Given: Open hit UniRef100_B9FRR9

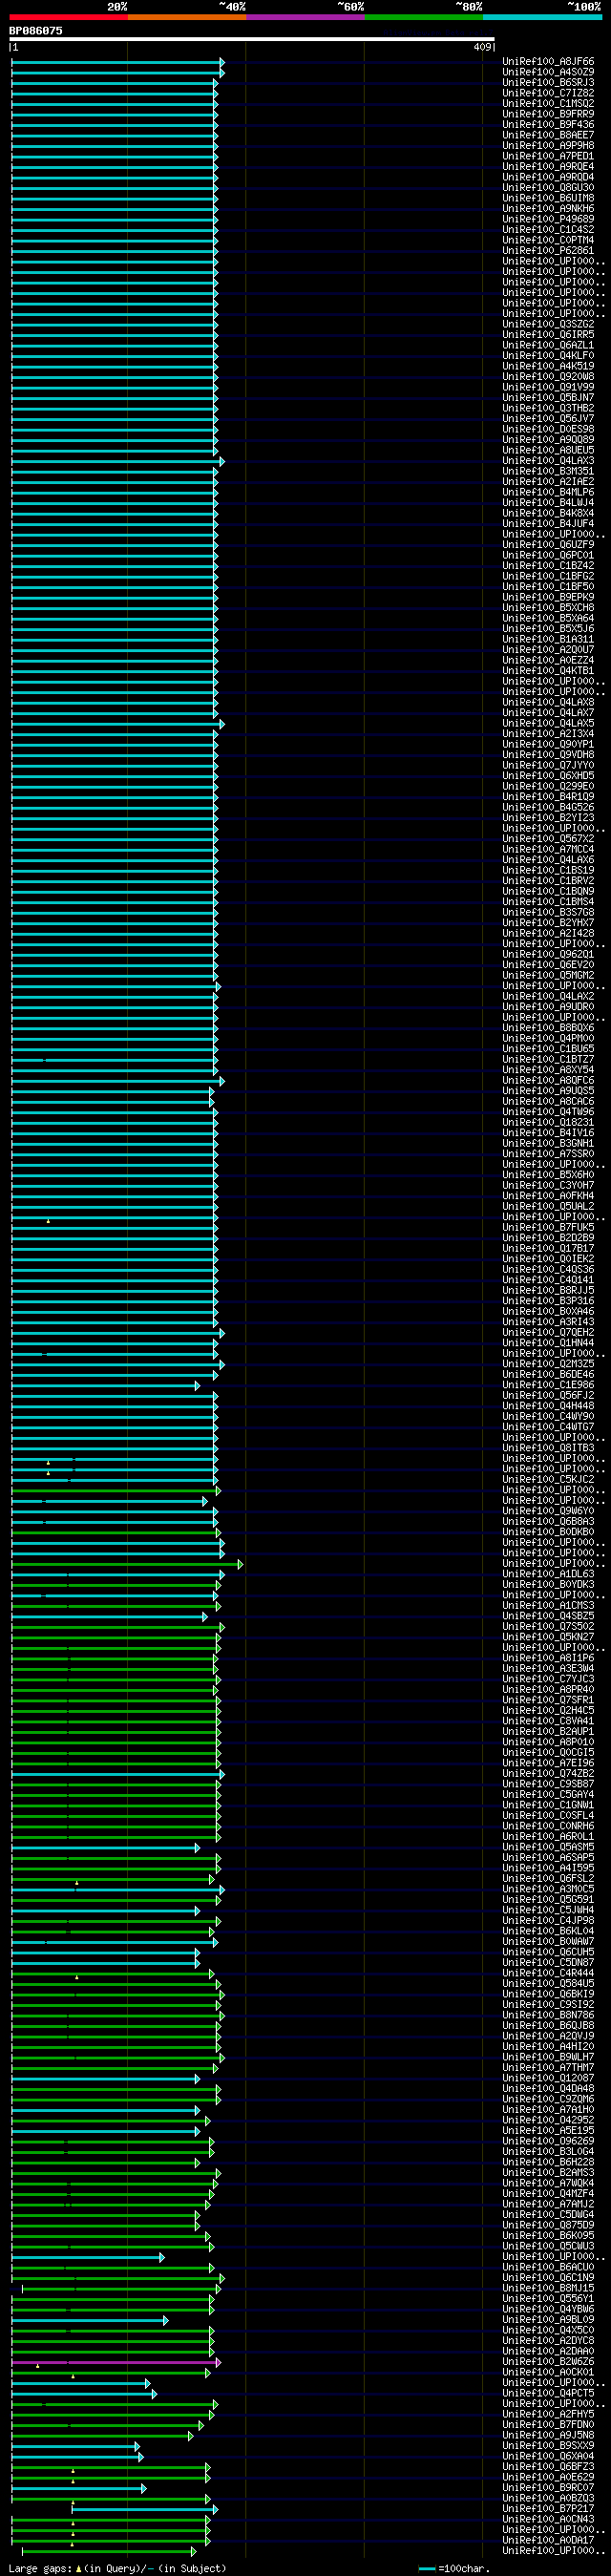Looking at the screenshot, I should 548,114.
